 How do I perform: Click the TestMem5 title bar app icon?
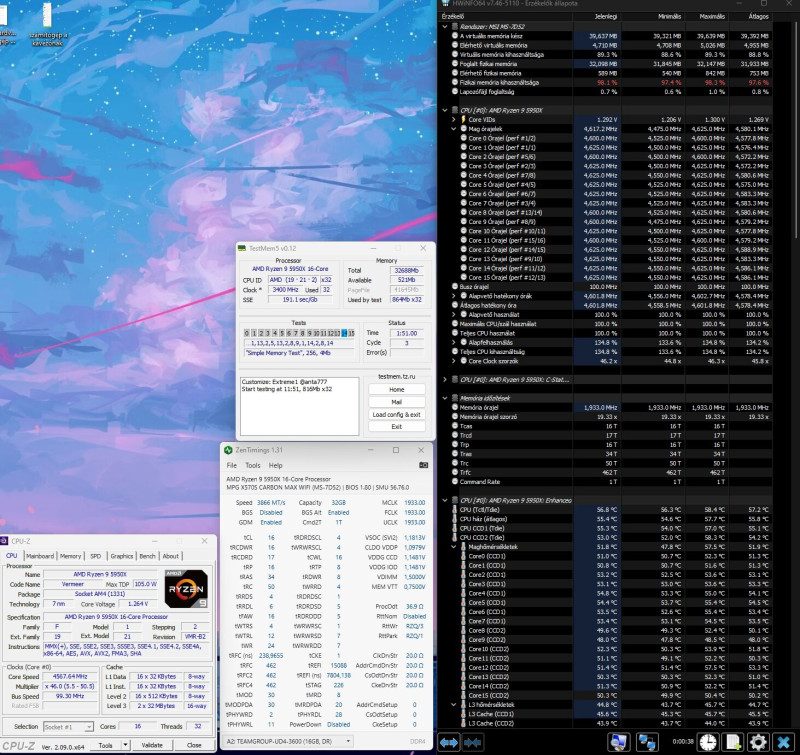[242, 248]
